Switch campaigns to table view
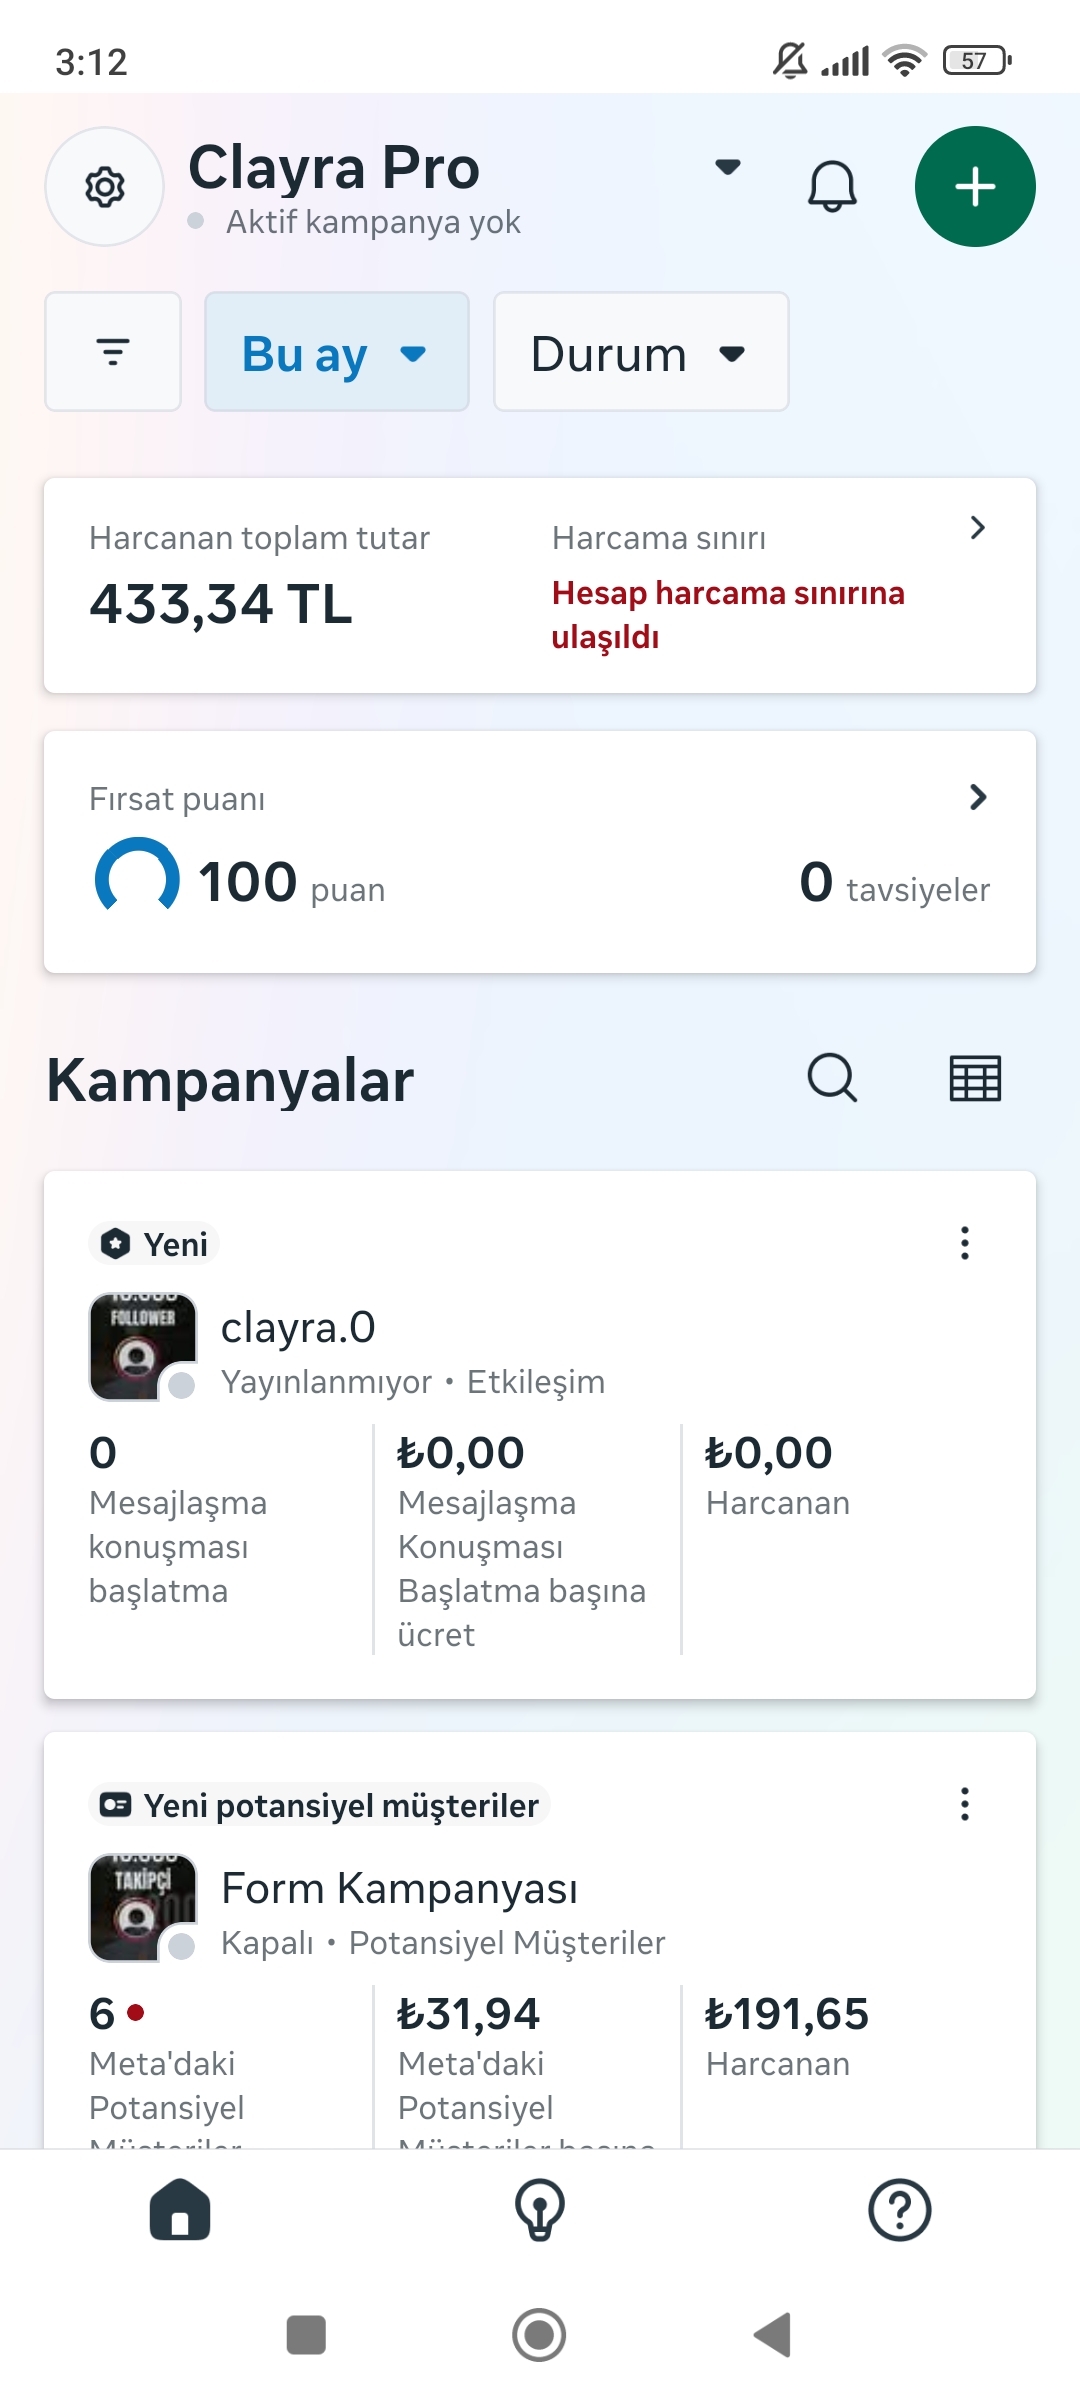This screenshot has height=2400, width=1080. click(x=975, y=1078)
